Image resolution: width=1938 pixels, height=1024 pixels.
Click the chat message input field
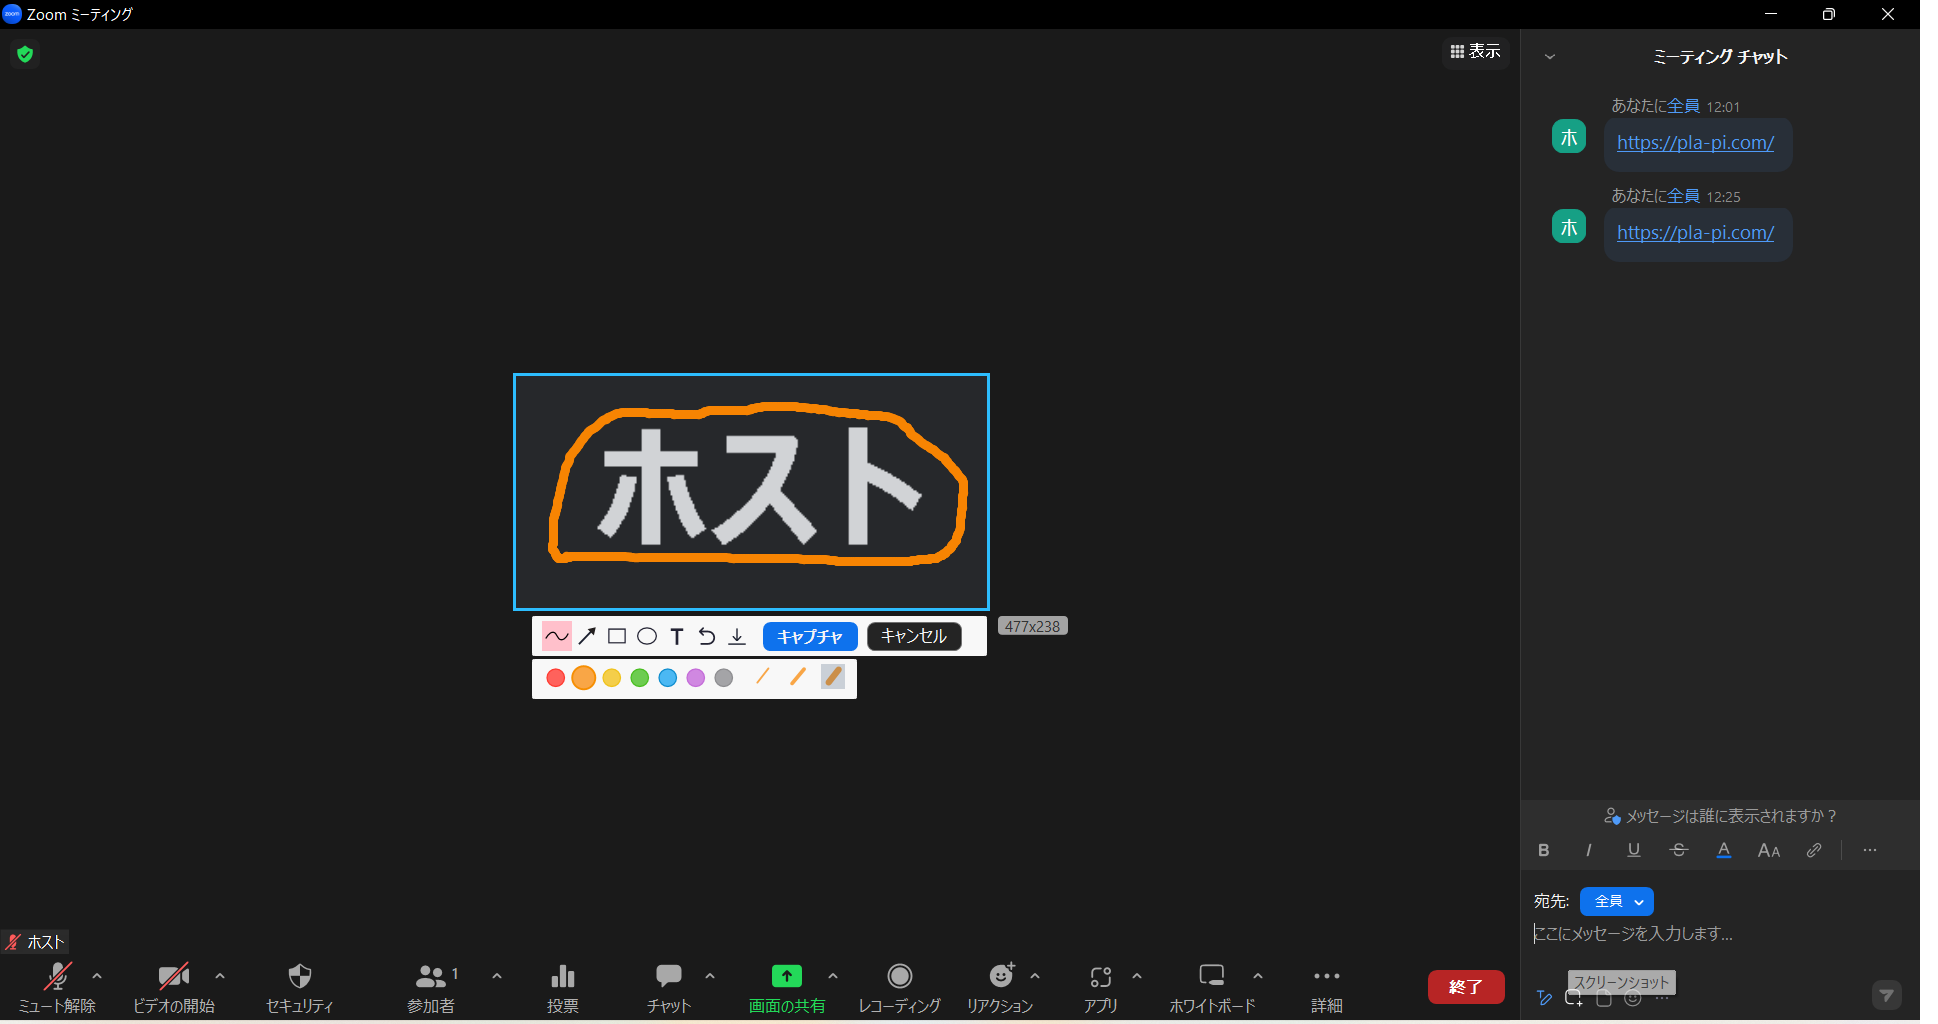1700,934
